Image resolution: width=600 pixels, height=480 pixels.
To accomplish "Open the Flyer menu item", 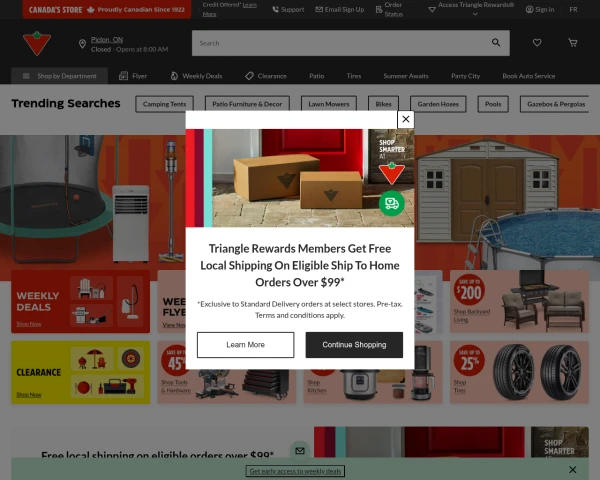I will [133, 76].
